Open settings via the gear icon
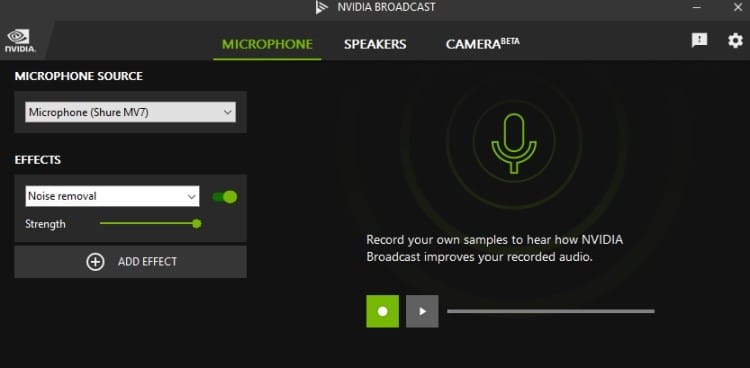The height and width of the screenshot is (368, 750). (735, 40)
